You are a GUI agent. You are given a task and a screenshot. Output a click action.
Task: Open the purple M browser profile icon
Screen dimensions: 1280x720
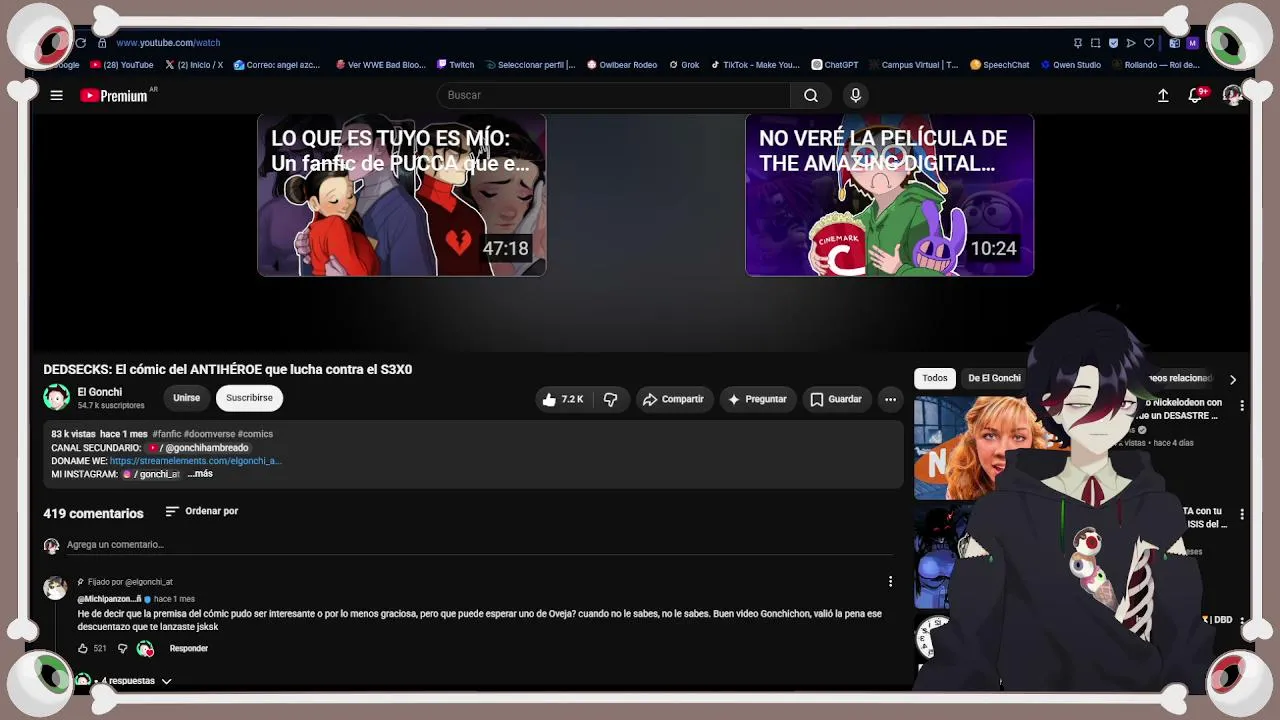pos(1192,43)
